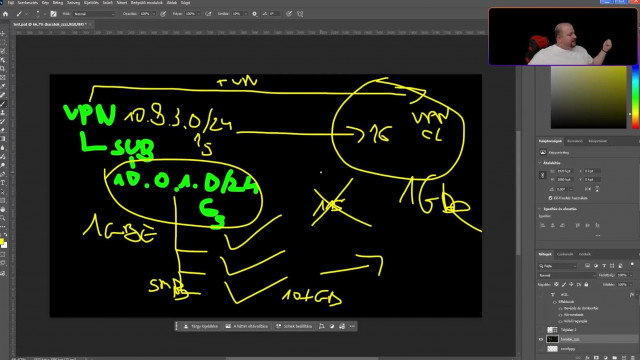The width and height of the screenshot is (640, 360).
Task: Select the Gradient tool in the toolbox
Action: 3,139
